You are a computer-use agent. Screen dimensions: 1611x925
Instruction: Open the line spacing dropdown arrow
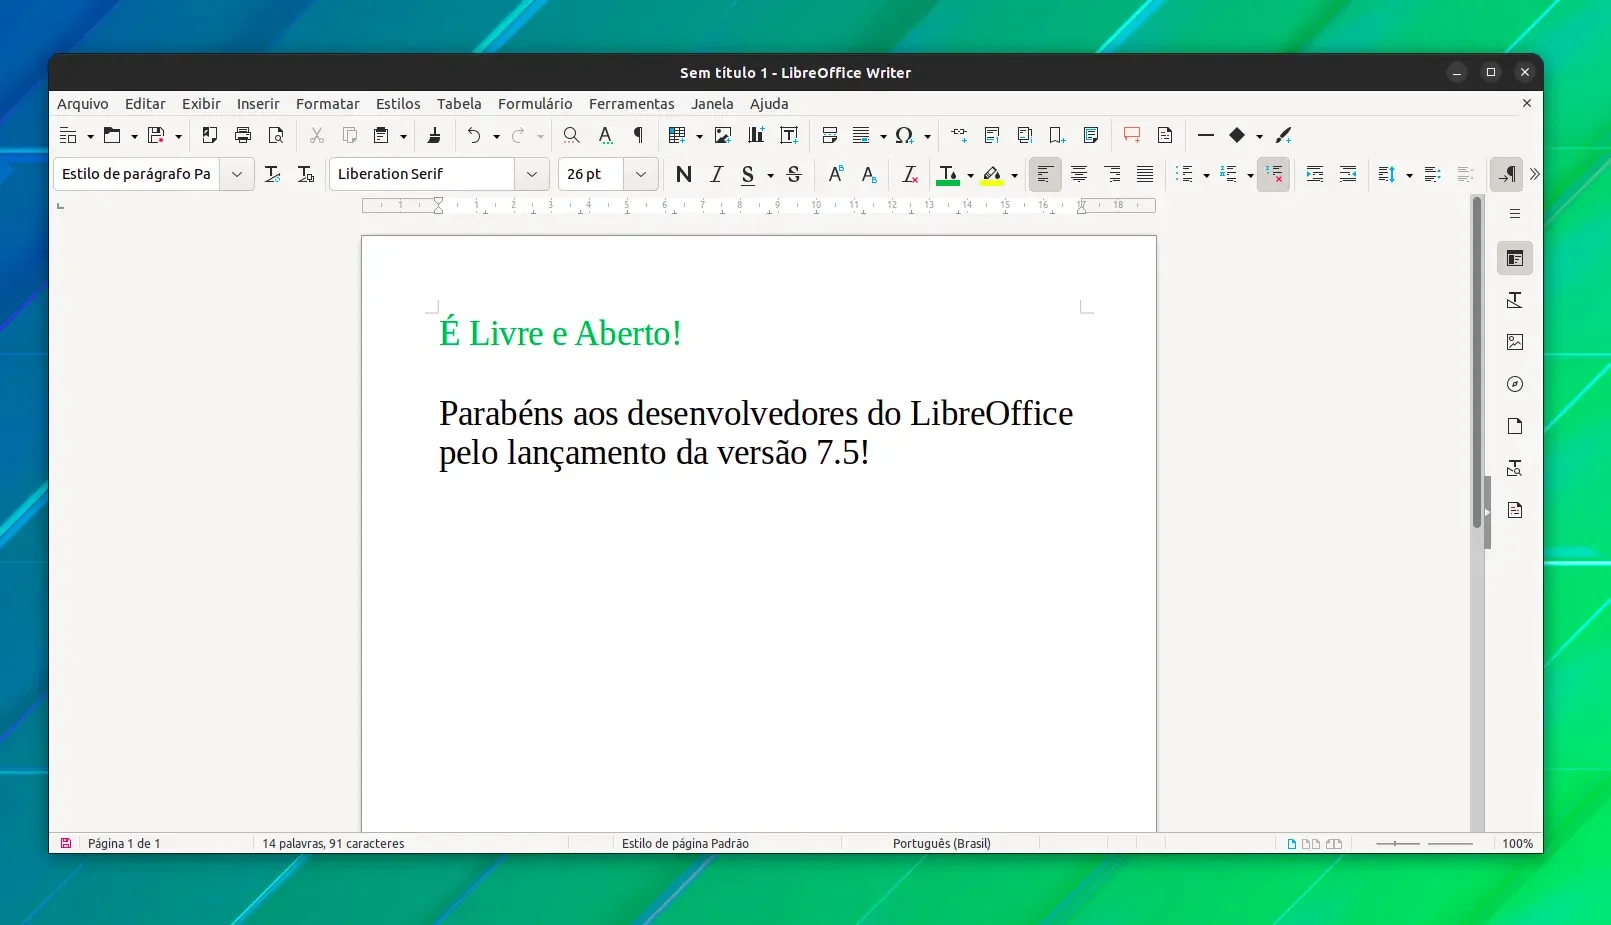(1409, 175)
